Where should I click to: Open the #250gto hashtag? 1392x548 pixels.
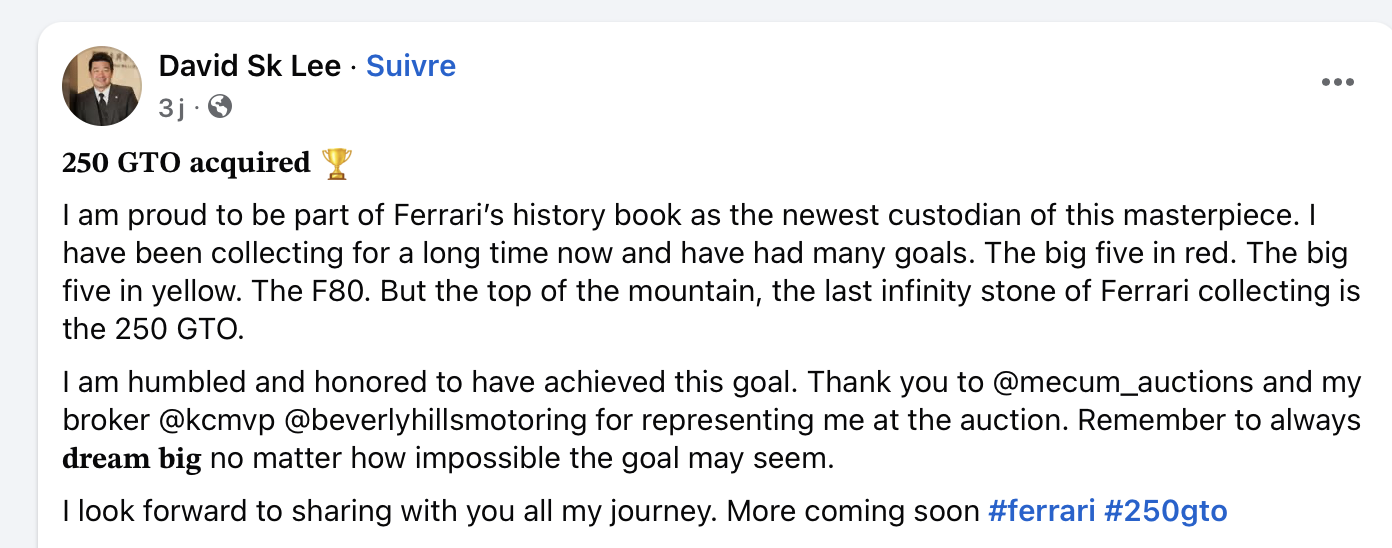1166,511
